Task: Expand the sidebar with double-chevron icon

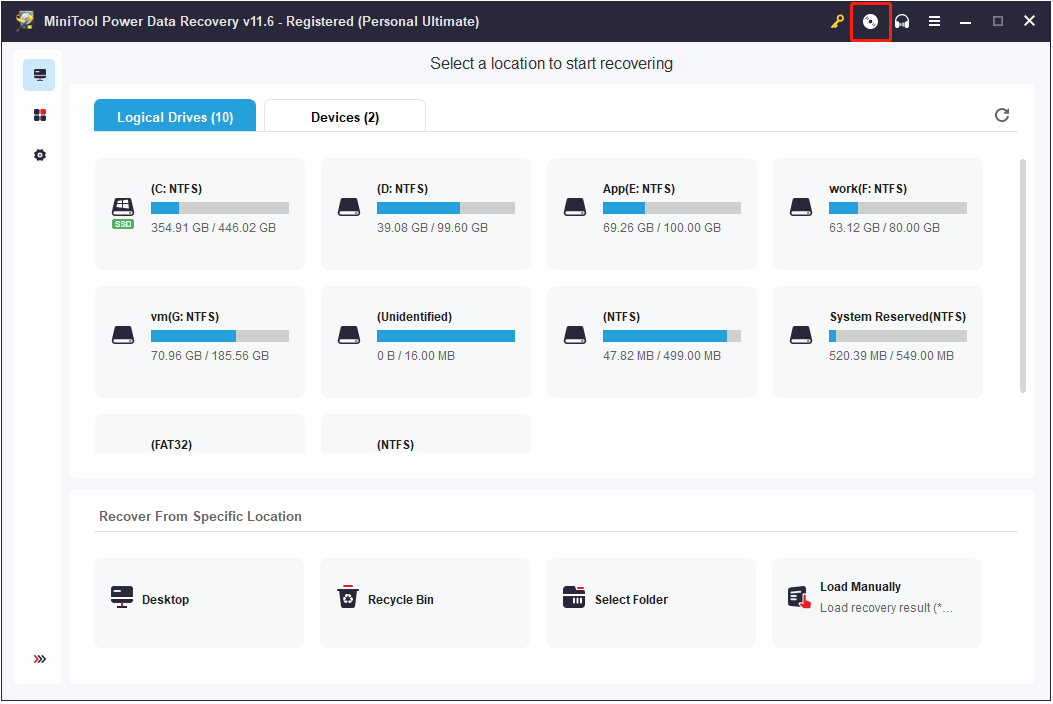Action: click(40, 659)
